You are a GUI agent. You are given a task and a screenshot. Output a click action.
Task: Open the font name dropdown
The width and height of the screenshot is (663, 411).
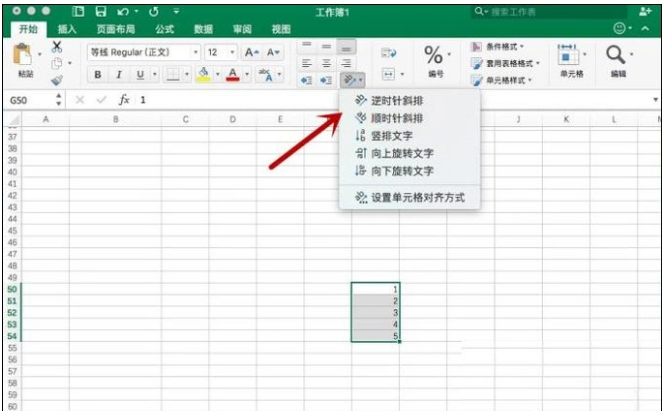[195, 53]
